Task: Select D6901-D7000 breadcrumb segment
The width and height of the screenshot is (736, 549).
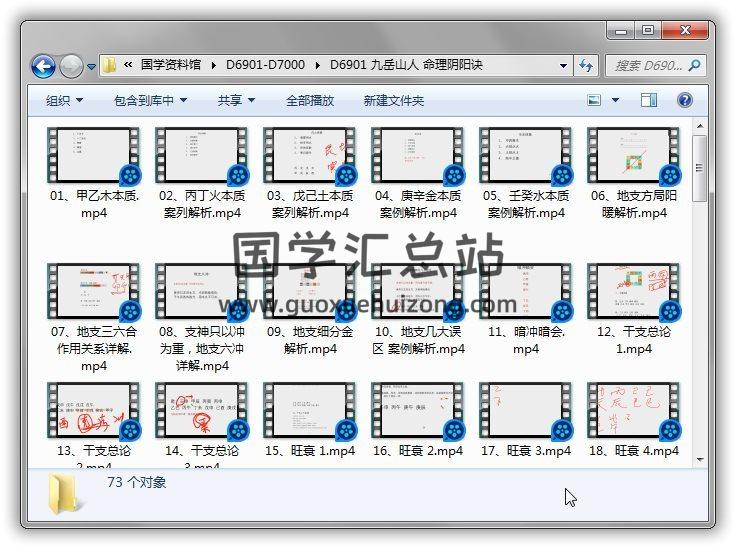Action: [265, 65]
